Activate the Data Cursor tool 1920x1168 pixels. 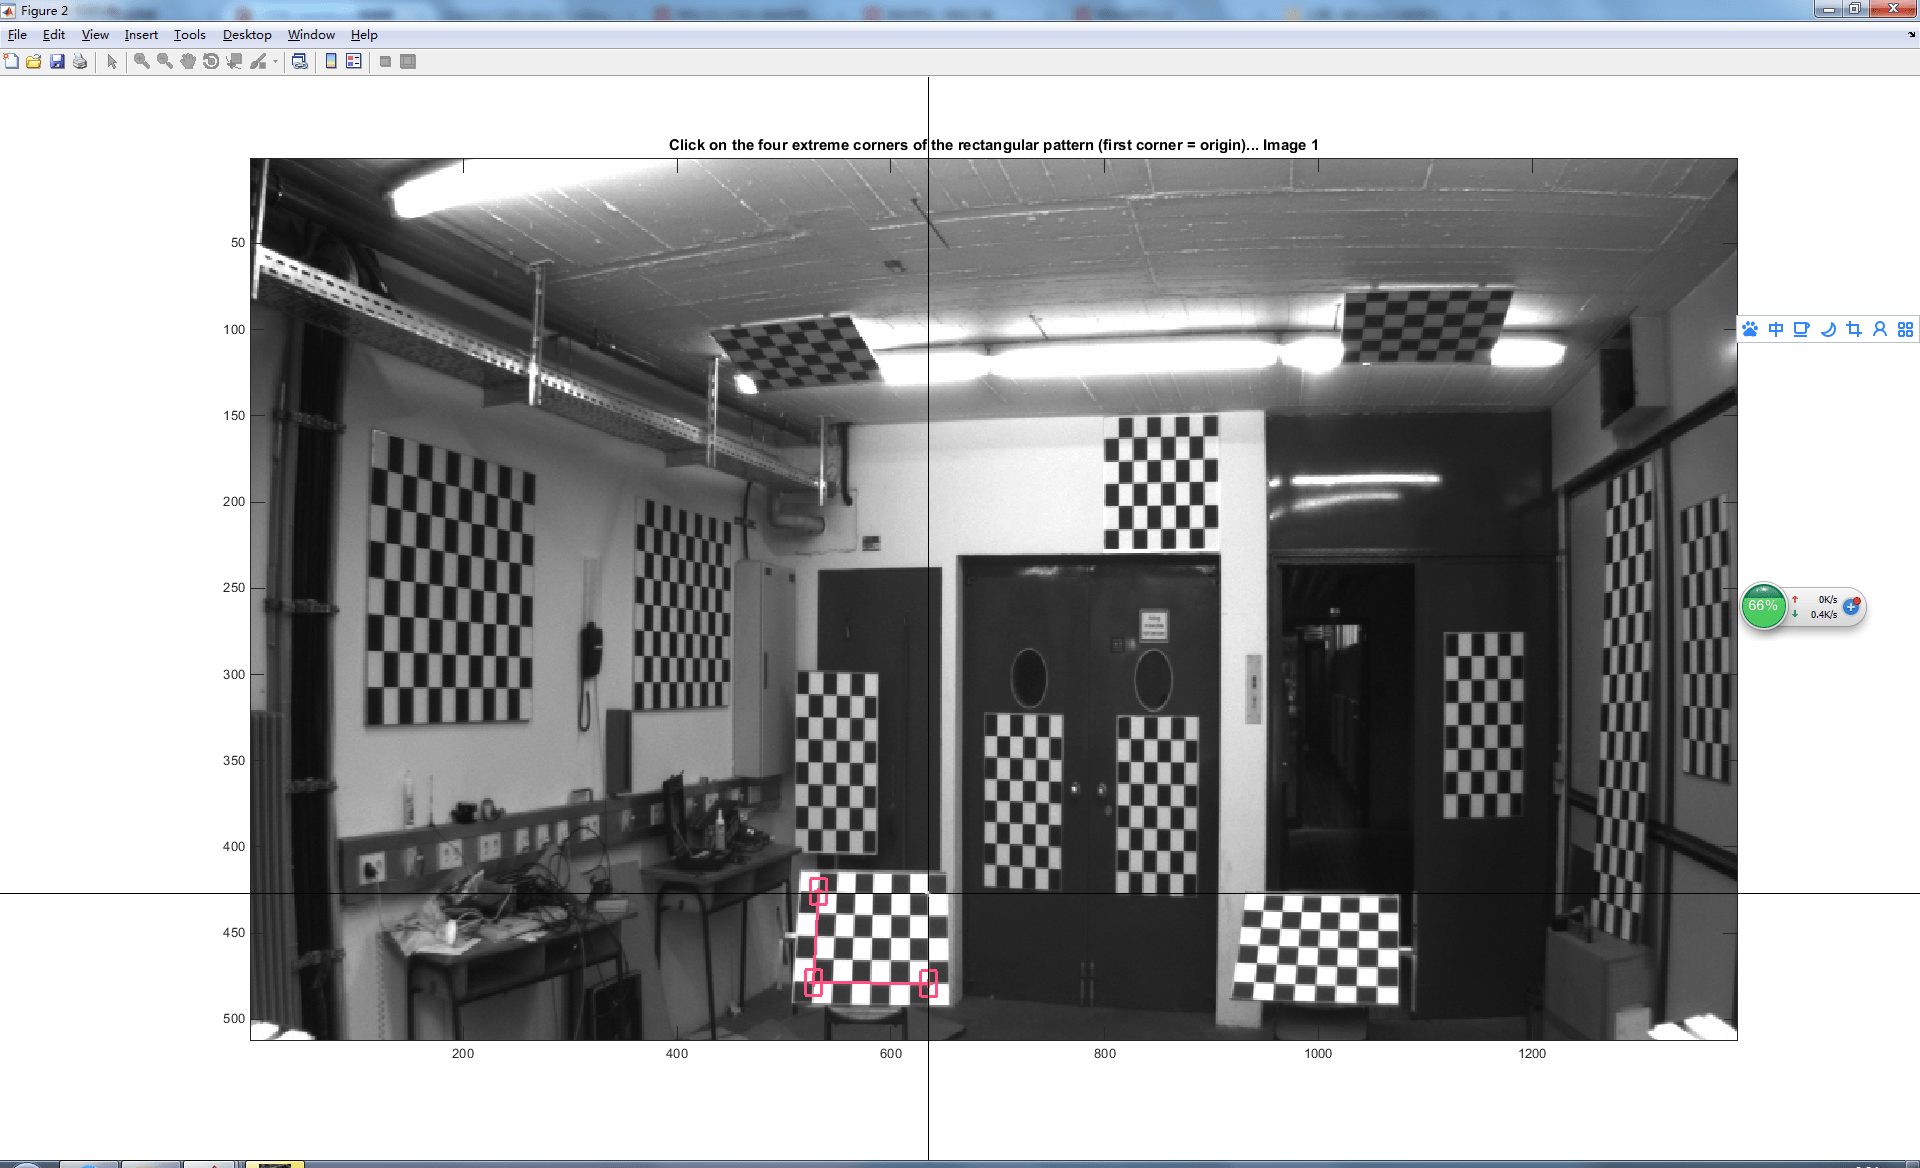click(232, 60)
